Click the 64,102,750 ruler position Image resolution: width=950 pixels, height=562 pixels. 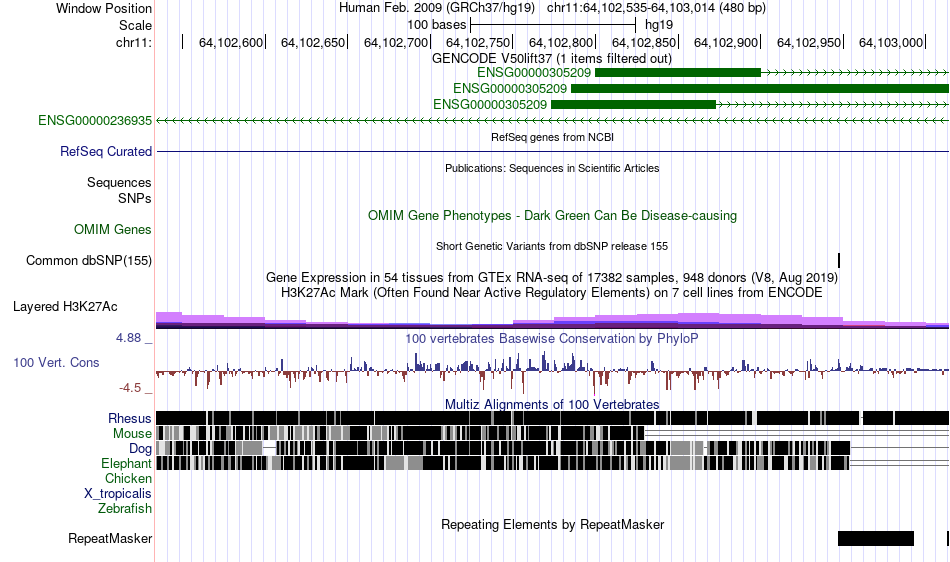pyautogui.click(x=478, y=42)
